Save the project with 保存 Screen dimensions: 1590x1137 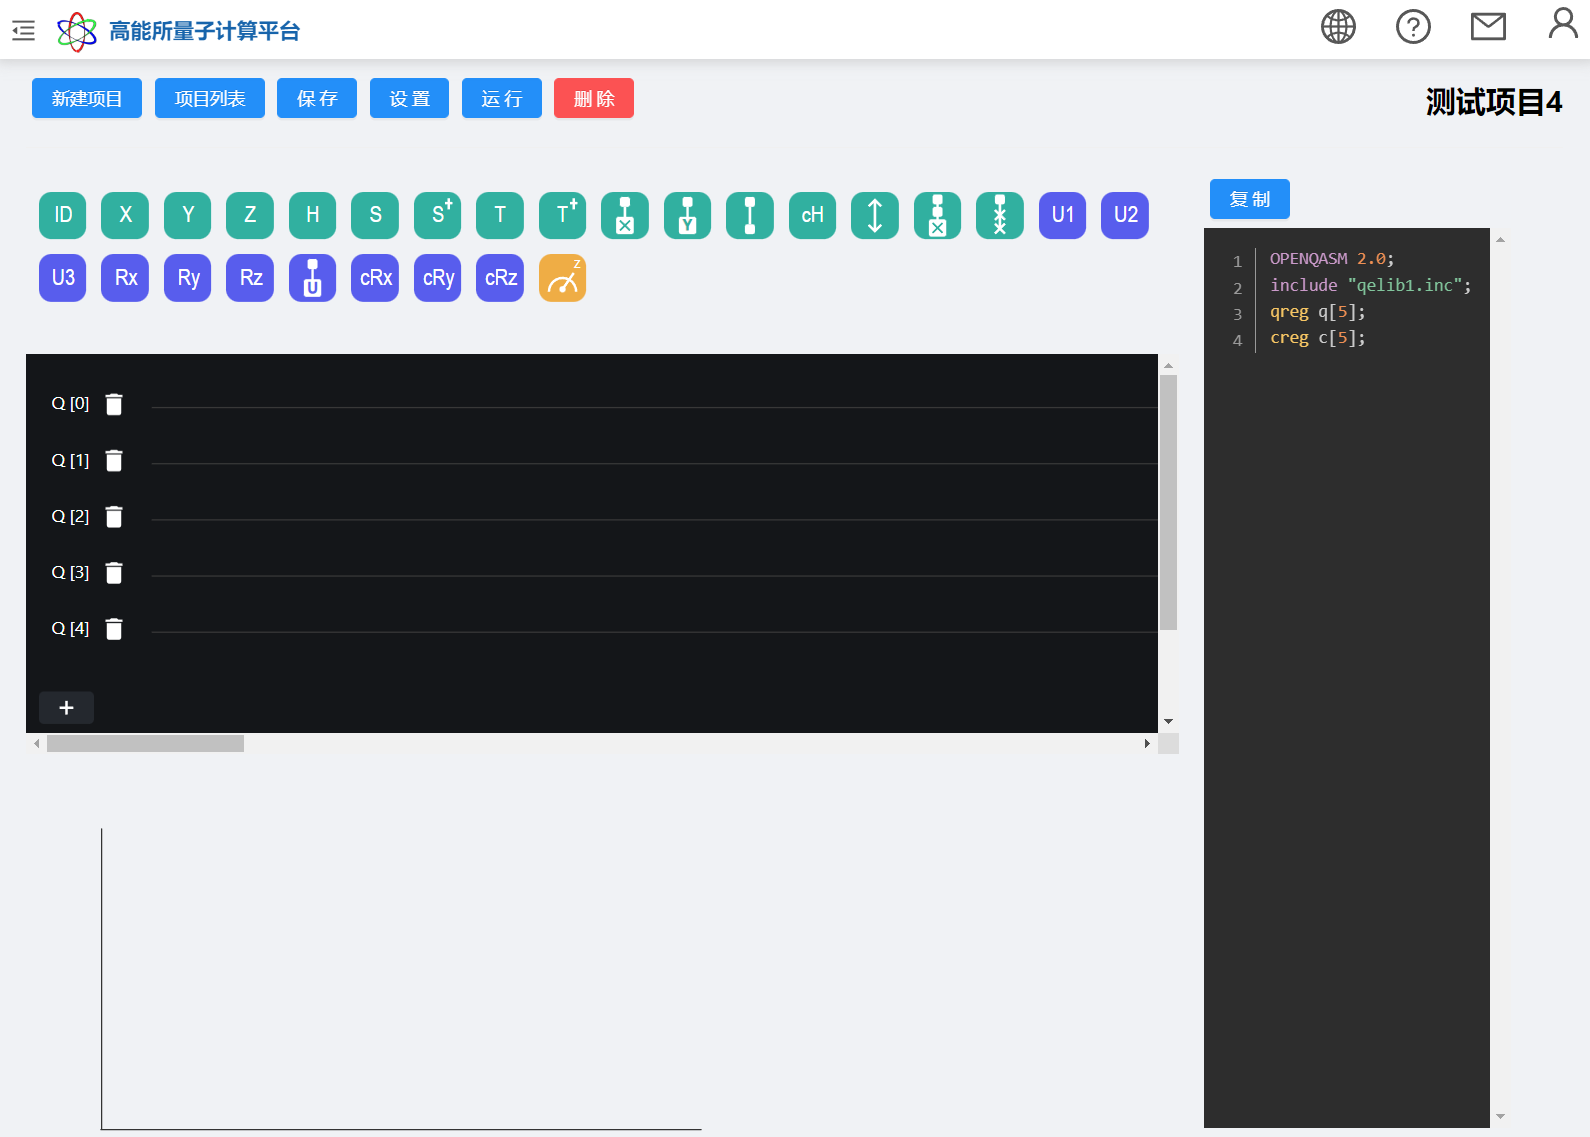pos(317,98)
